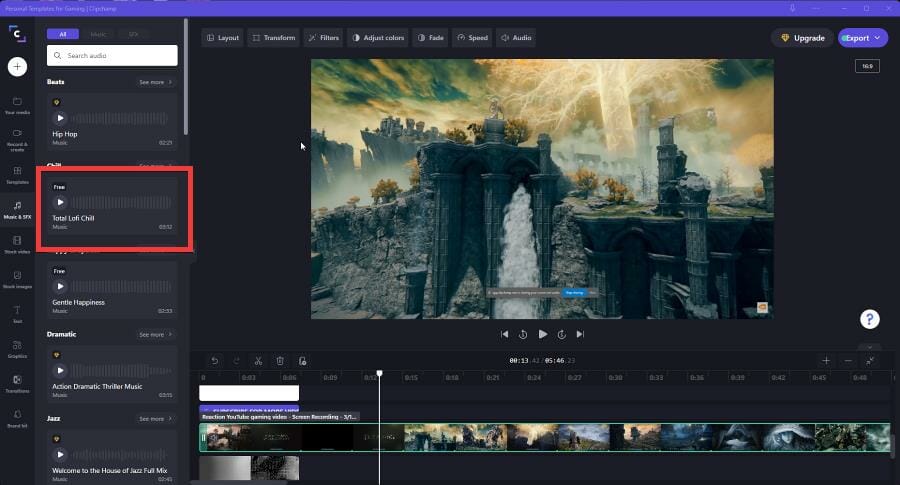
Task: Open the Record & create section
Action: 17,140
